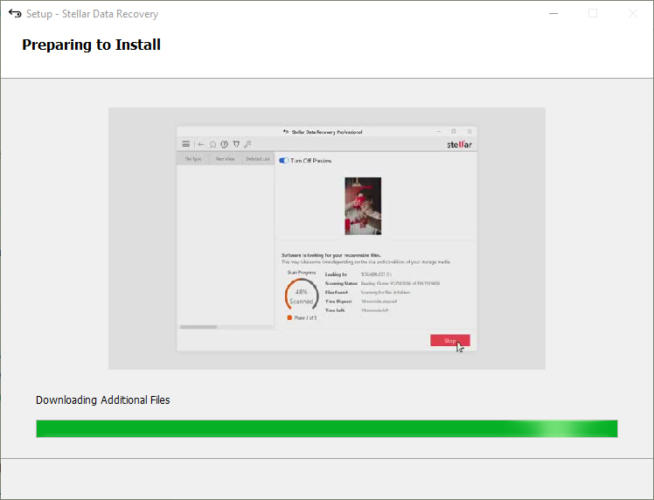Click the stellar logo in the preview screenshot
Screen dimensions: 654x500
pos(459,145)
